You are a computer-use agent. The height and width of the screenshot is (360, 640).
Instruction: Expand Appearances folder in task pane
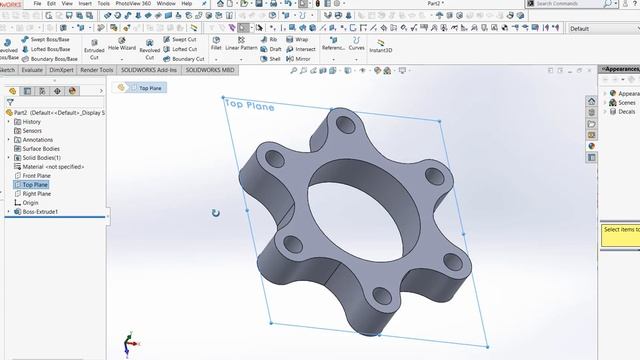[605, 93]
